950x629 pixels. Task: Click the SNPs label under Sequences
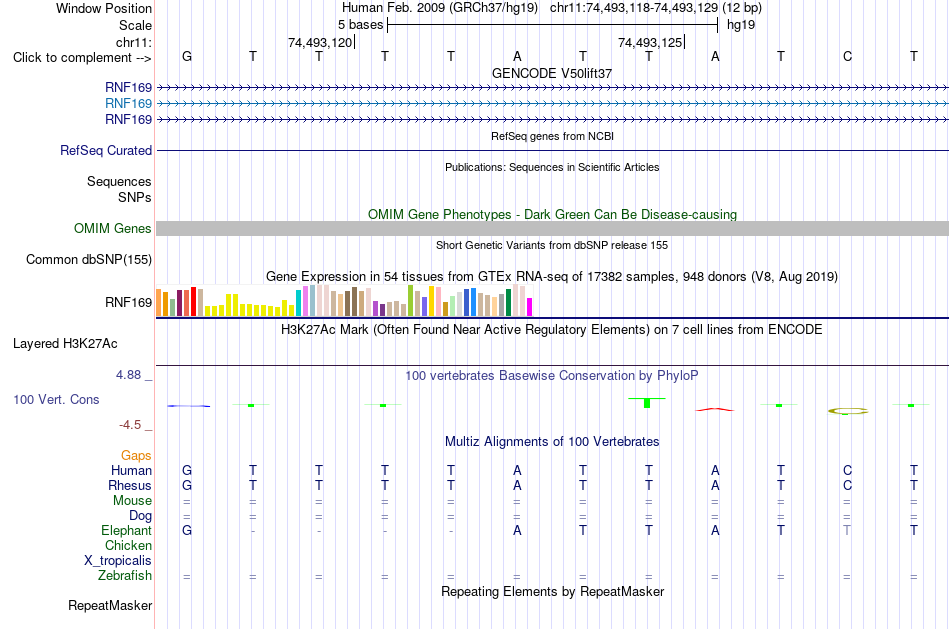(135, 197)
